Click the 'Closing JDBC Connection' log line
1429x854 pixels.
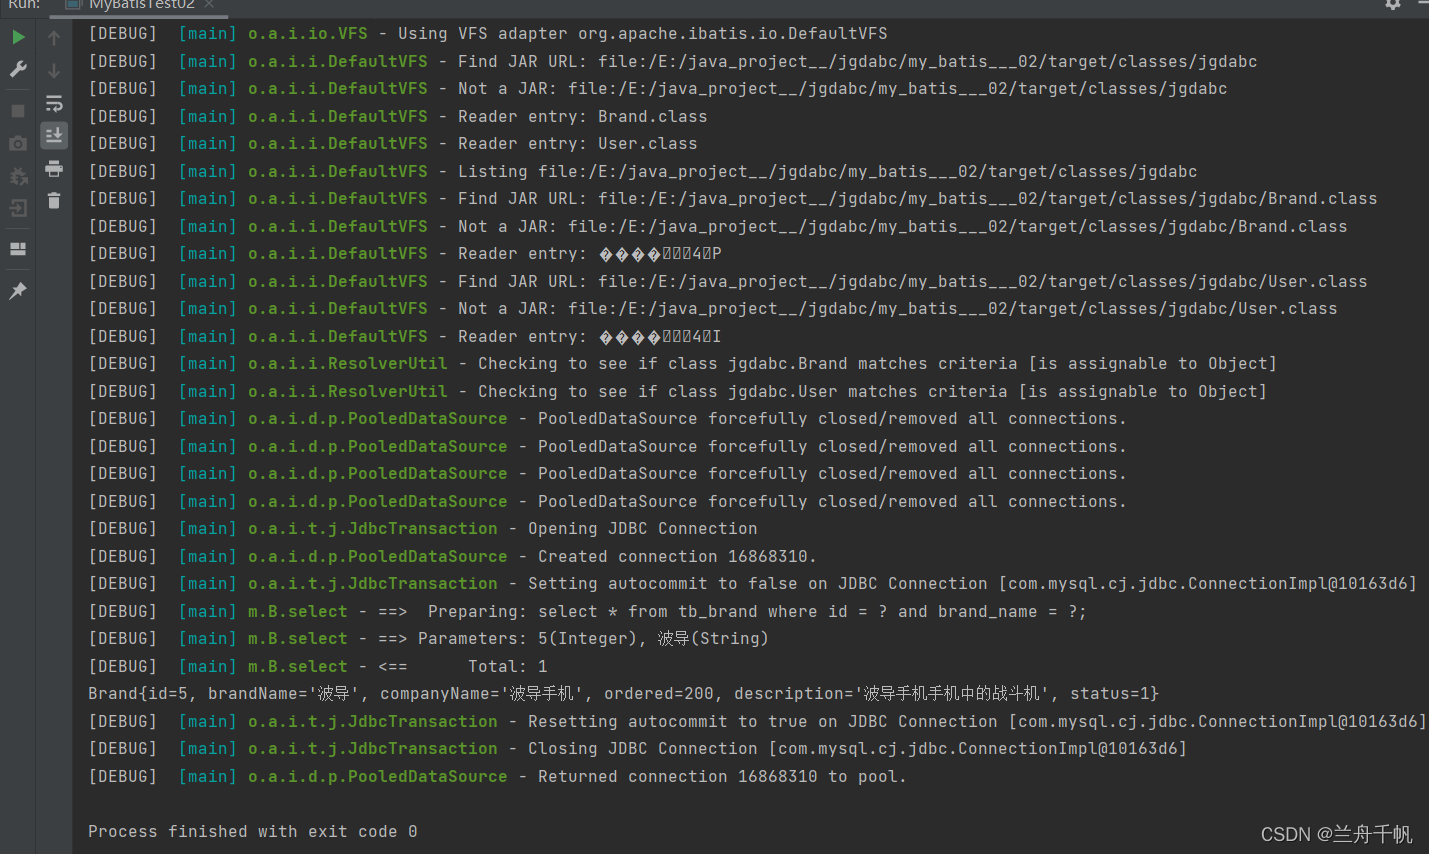pyautogui.click(x=638, y=749)
